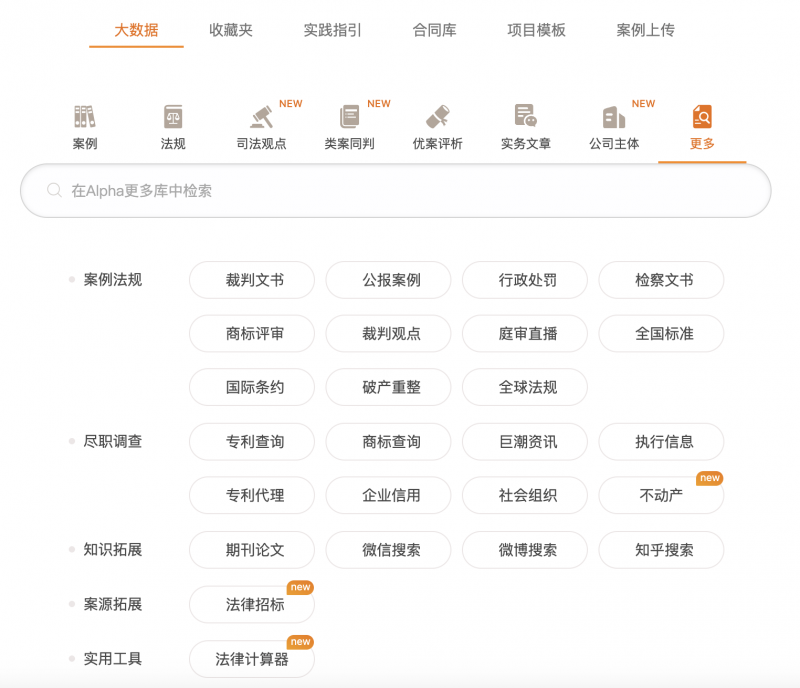The height and width of the screenshot is (688, 800).
Task: Open the 专利查询 button
Action: (252, 441)
